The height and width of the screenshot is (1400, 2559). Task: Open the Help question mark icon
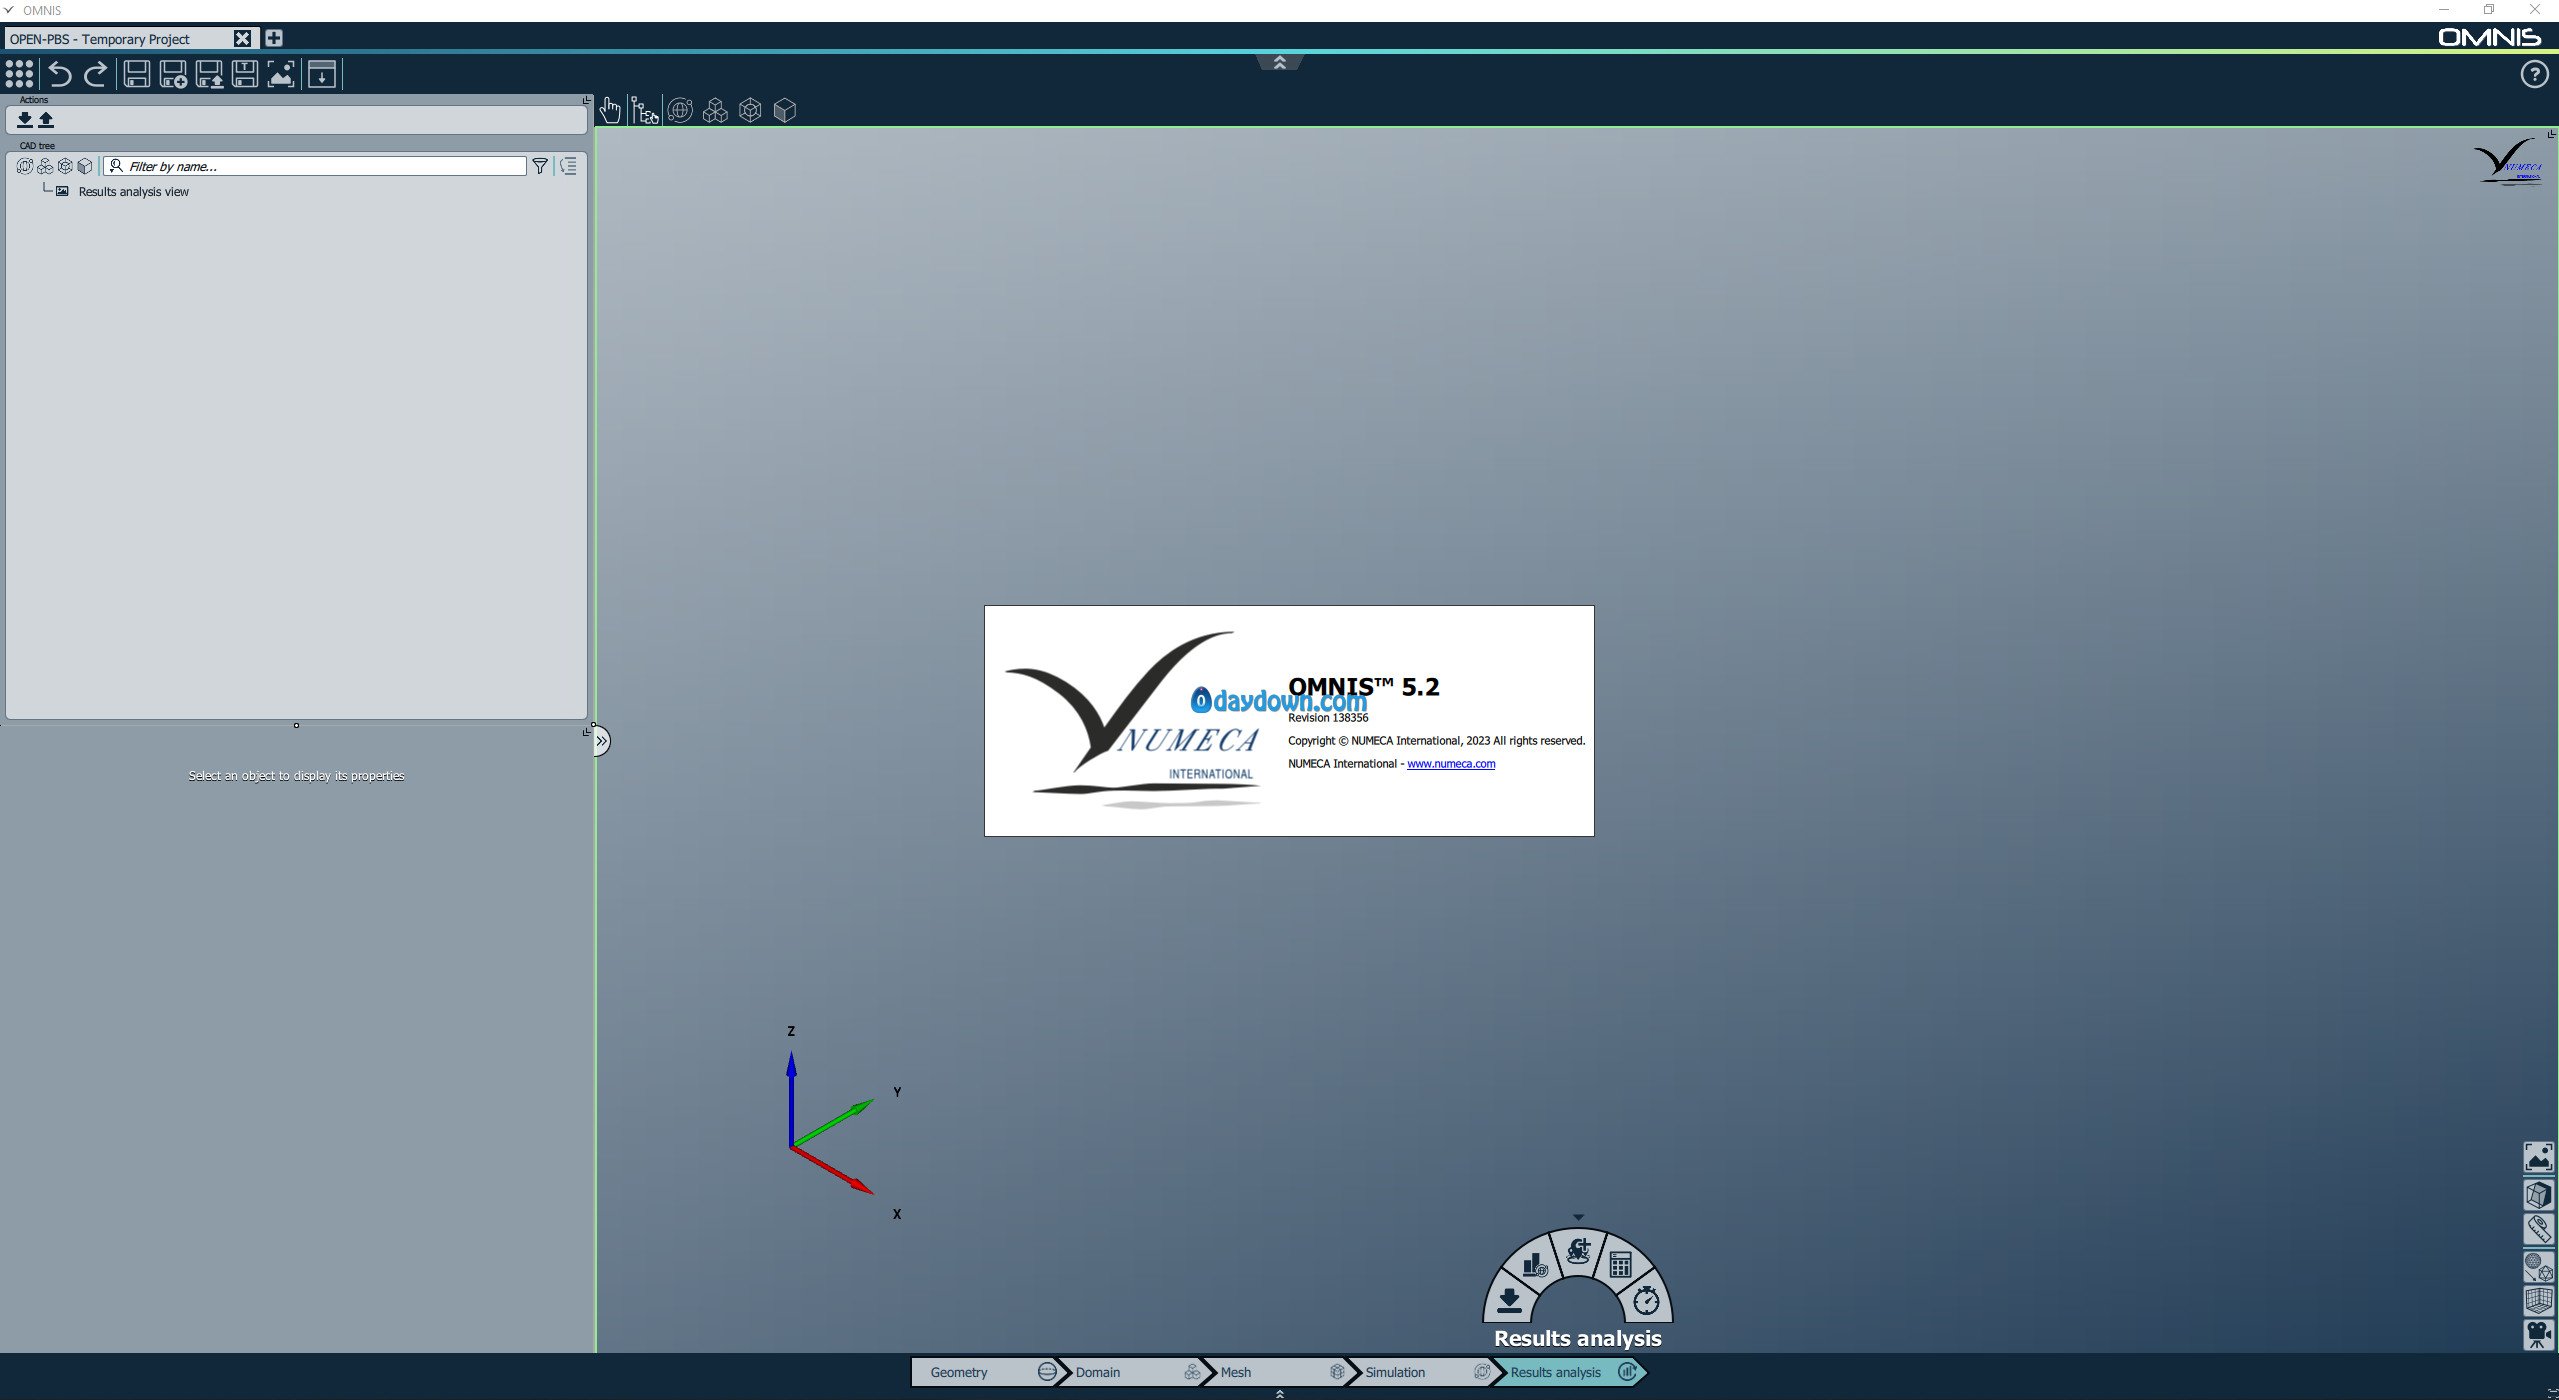tap(2534, 74)
